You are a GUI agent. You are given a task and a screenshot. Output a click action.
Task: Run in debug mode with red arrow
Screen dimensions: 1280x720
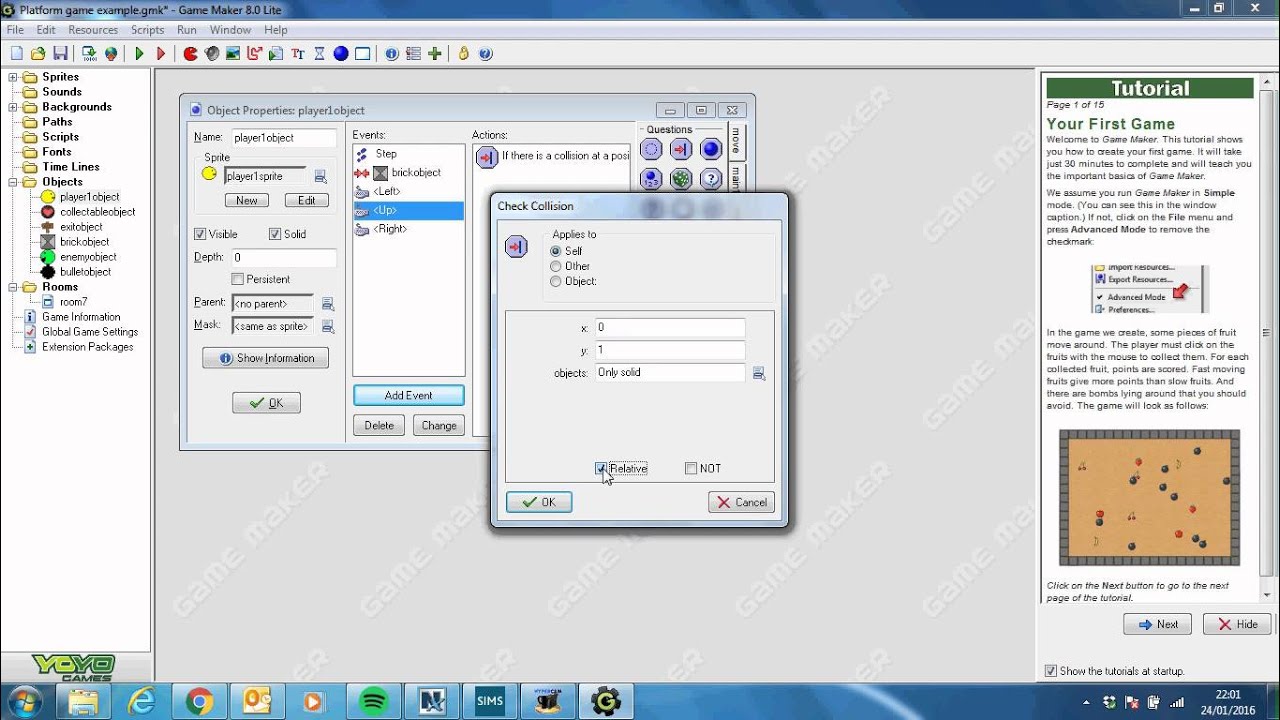coord(161,54)
